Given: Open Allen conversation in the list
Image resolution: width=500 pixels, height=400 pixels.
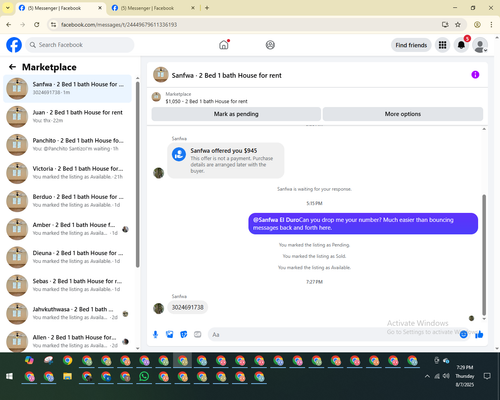Looking at the screenshot, I should pos(67,341).
